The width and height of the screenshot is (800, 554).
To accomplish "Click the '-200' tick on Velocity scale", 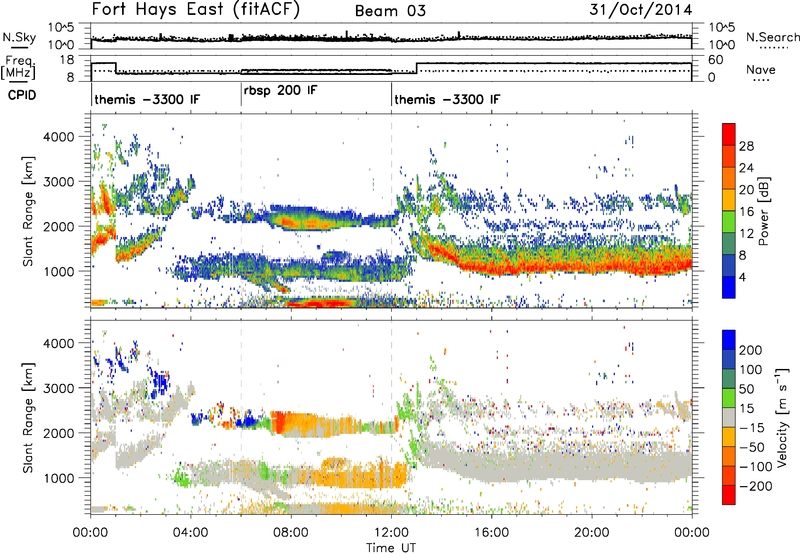I will (756, 486).
